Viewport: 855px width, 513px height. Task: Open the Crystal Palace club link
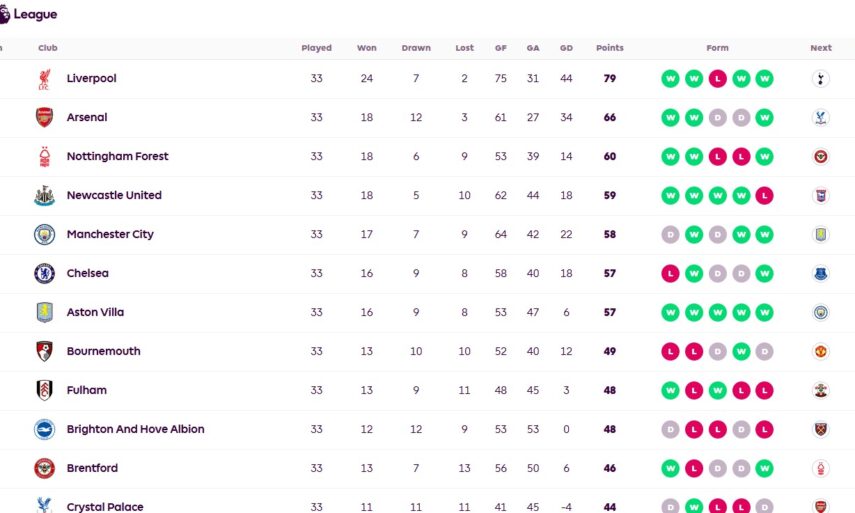(x=105, y=507)
